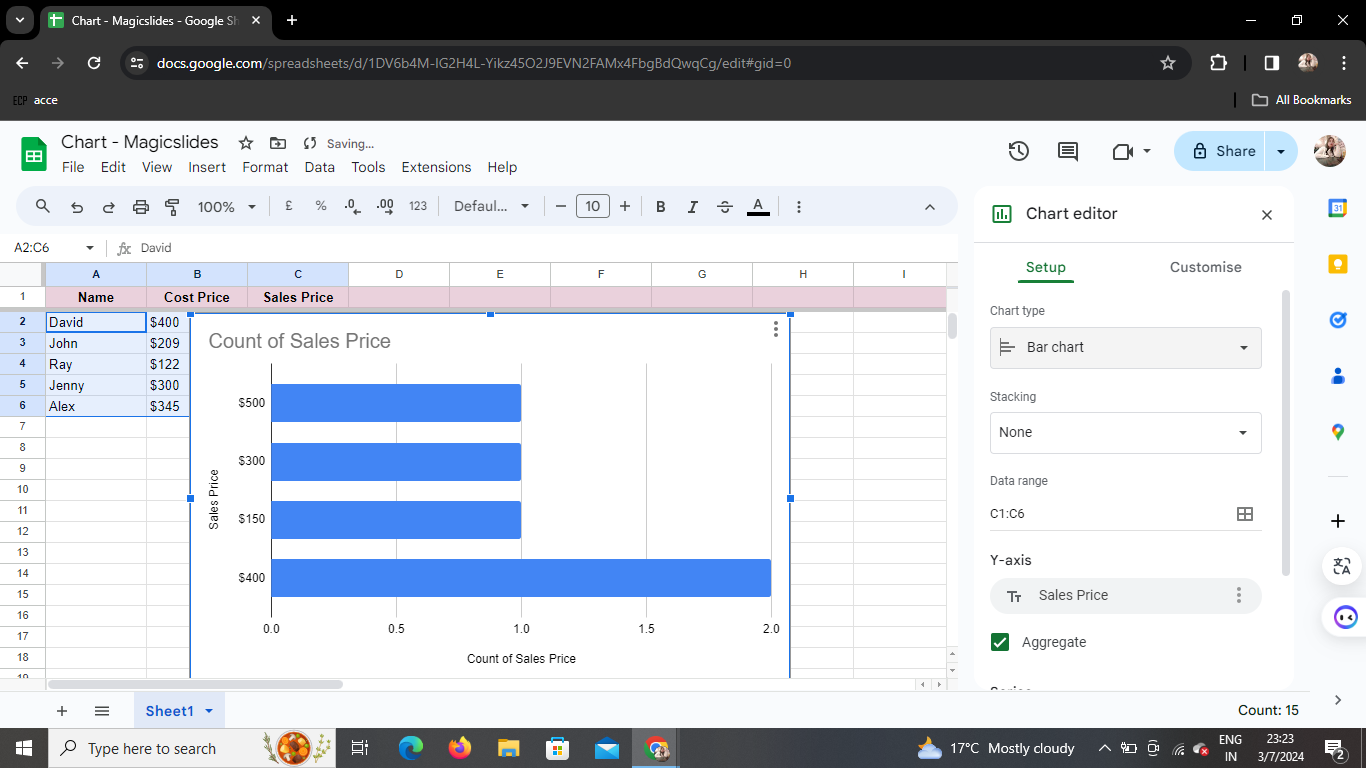Expand the Chart type Bar chart dropdown
The width and height of the screenshot is (1366, 768).
pyautogui.click(x=1126, y=348)
